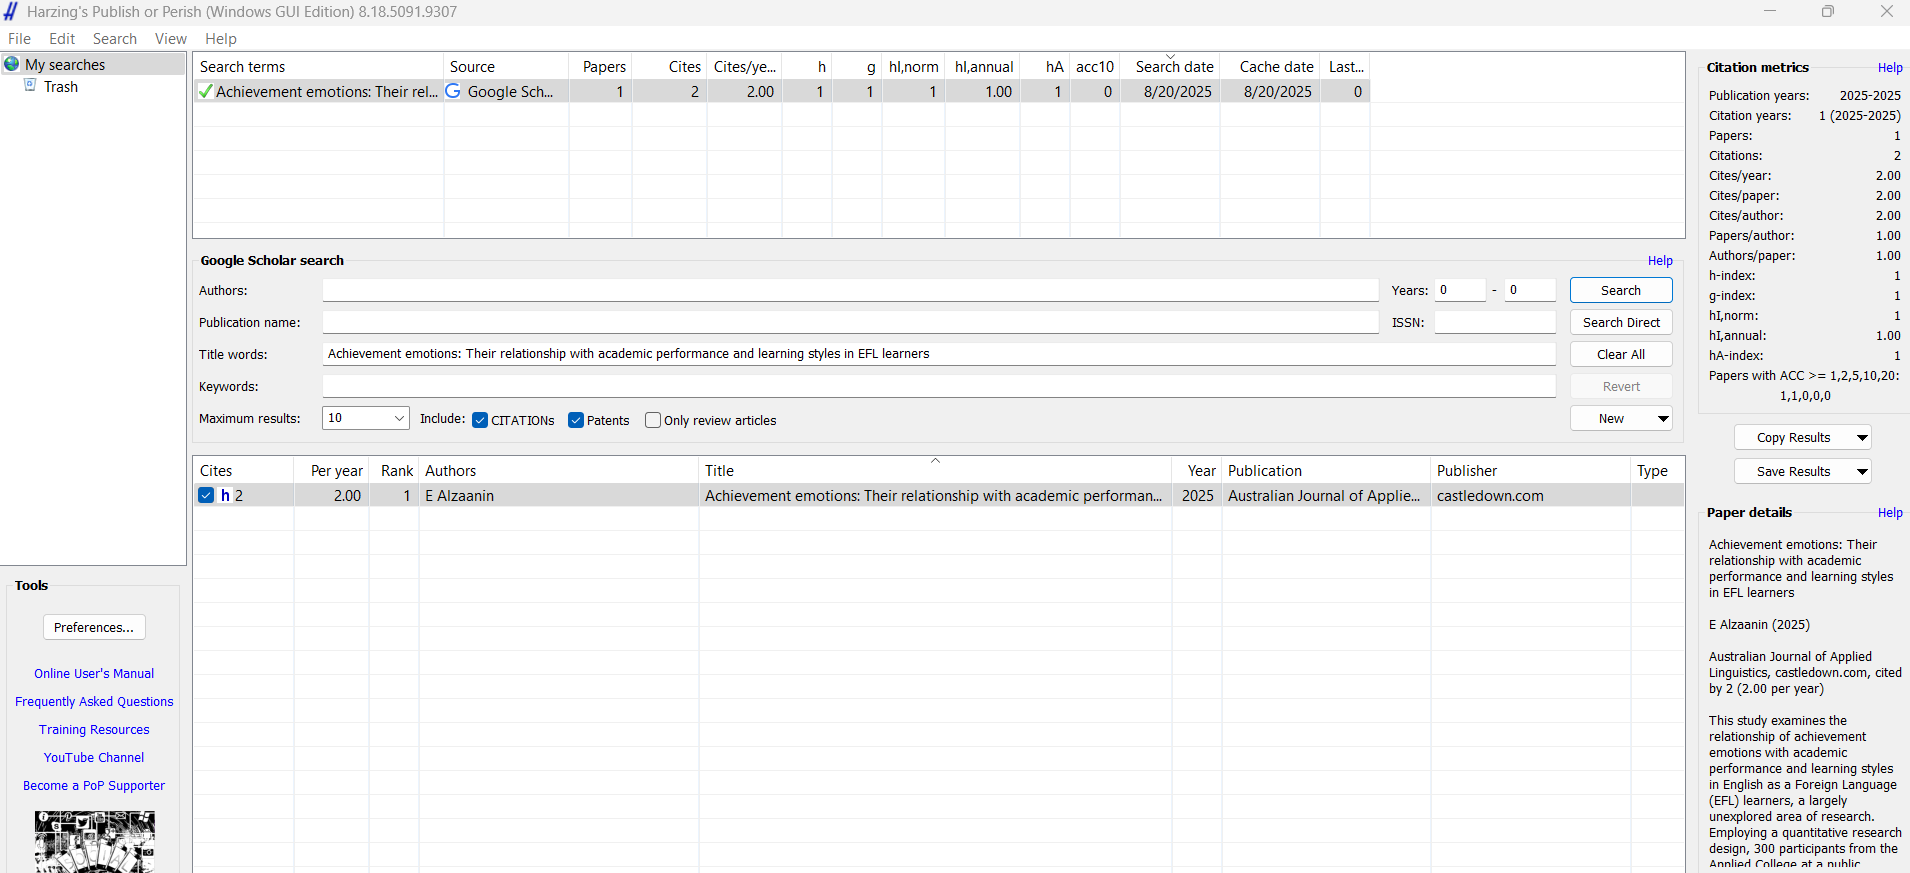This screenshot has width=1910, height=873.
Task: Click the green checkmark icon in search row
Action: pyautogui.click(x=206, y=91)
